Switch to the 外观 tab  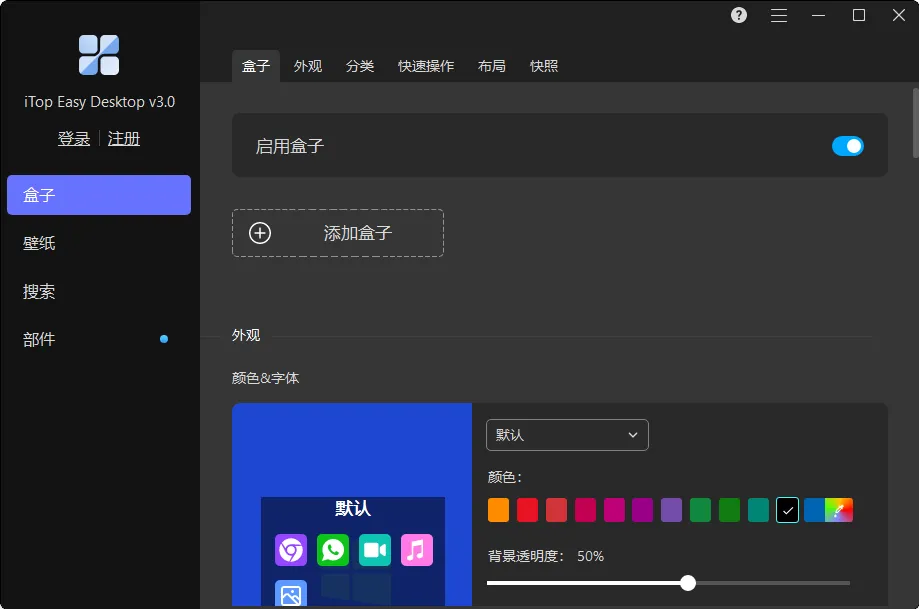click(308, 66)
